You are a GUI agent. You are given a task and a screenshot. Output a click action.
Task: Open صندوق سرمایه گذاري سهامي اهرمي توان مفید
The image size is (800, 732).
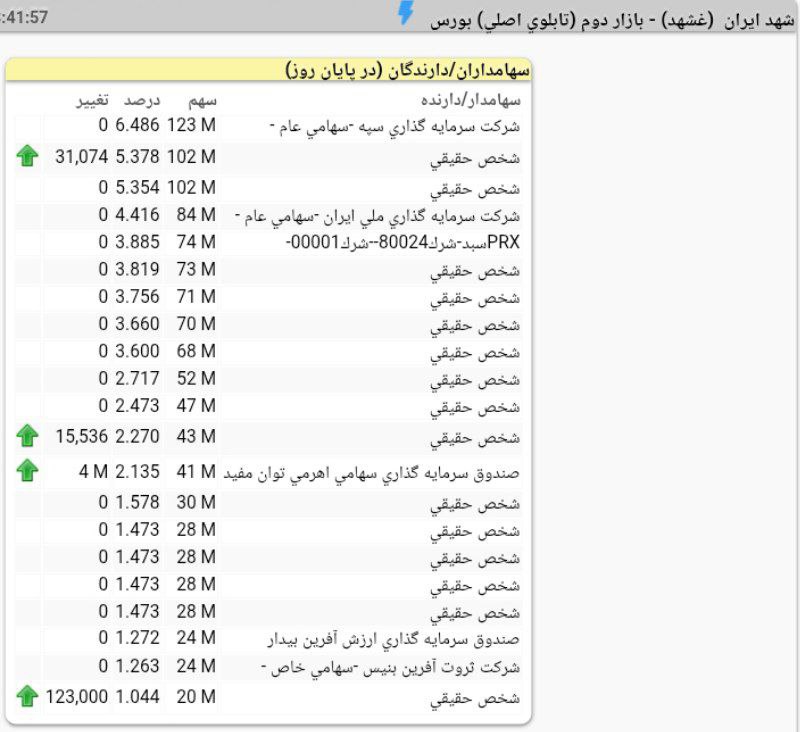pos(373,473)
